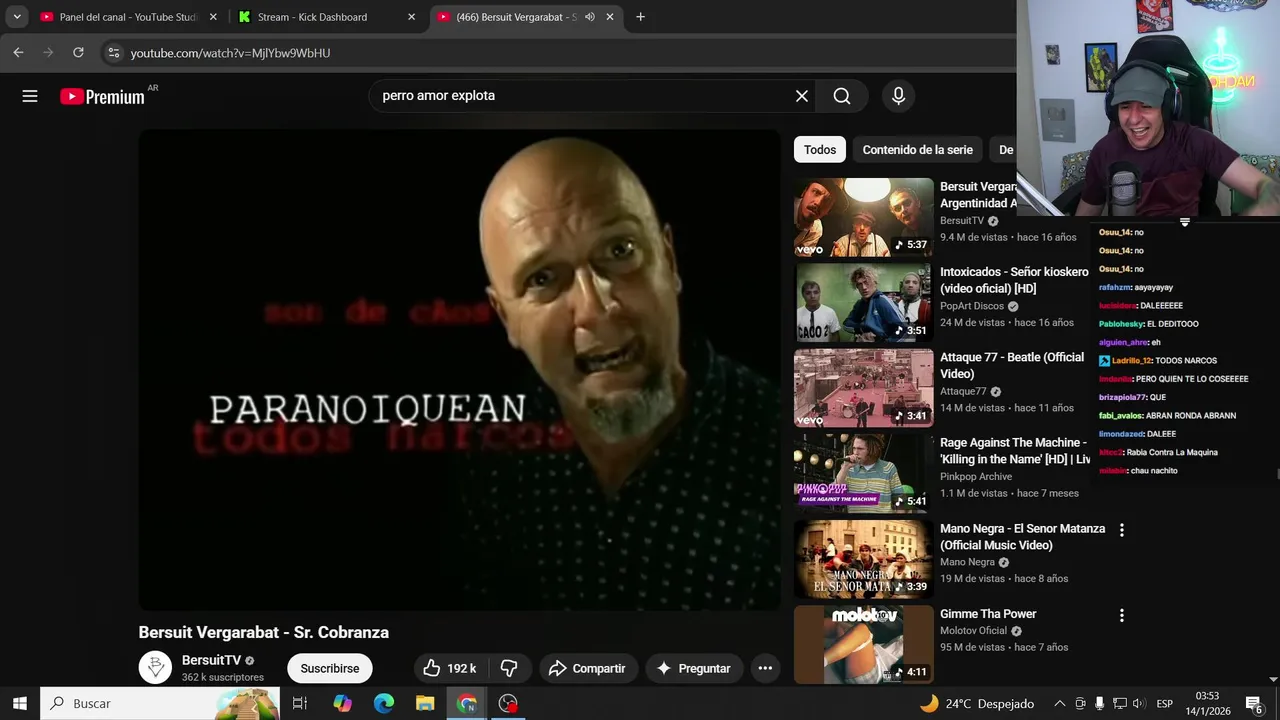The height and width of the screenshot is (720, 1280).
Task: Show hidden system tray icons chevron
Action: pyautogui.click(x=1060, y=703)
